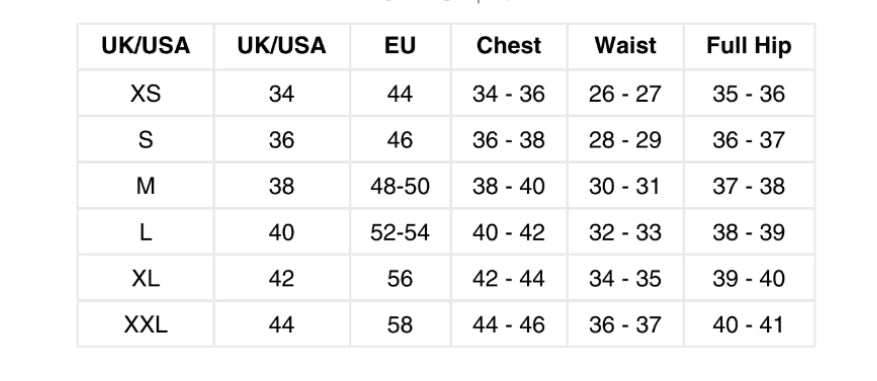This screenshot has height=381, width=877.
Task: Click the EU 52-54 cell
Action: 400,232
